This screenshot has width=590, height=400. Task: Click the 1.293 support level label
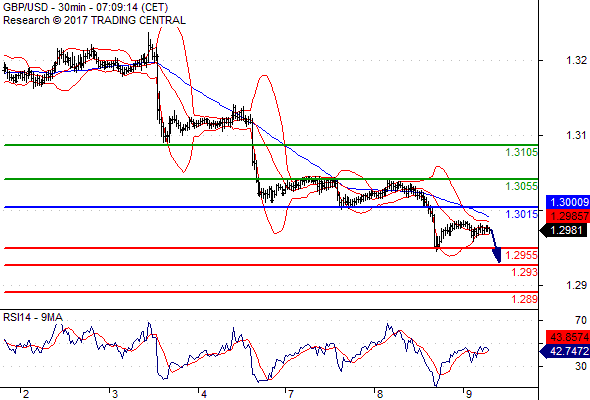(x=525, y=272)
